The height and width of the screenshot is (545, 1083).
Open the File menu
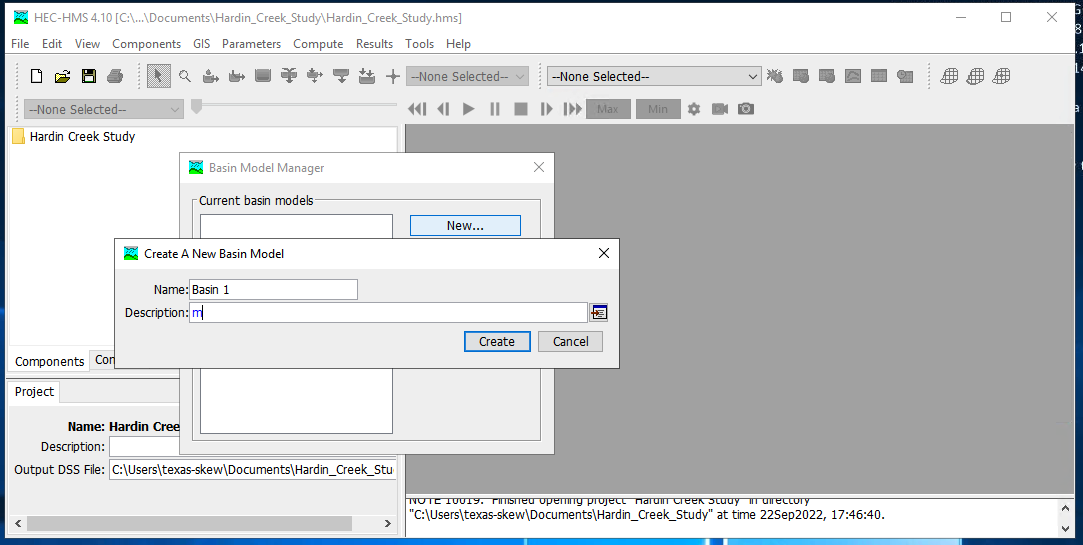pos(20,44)
